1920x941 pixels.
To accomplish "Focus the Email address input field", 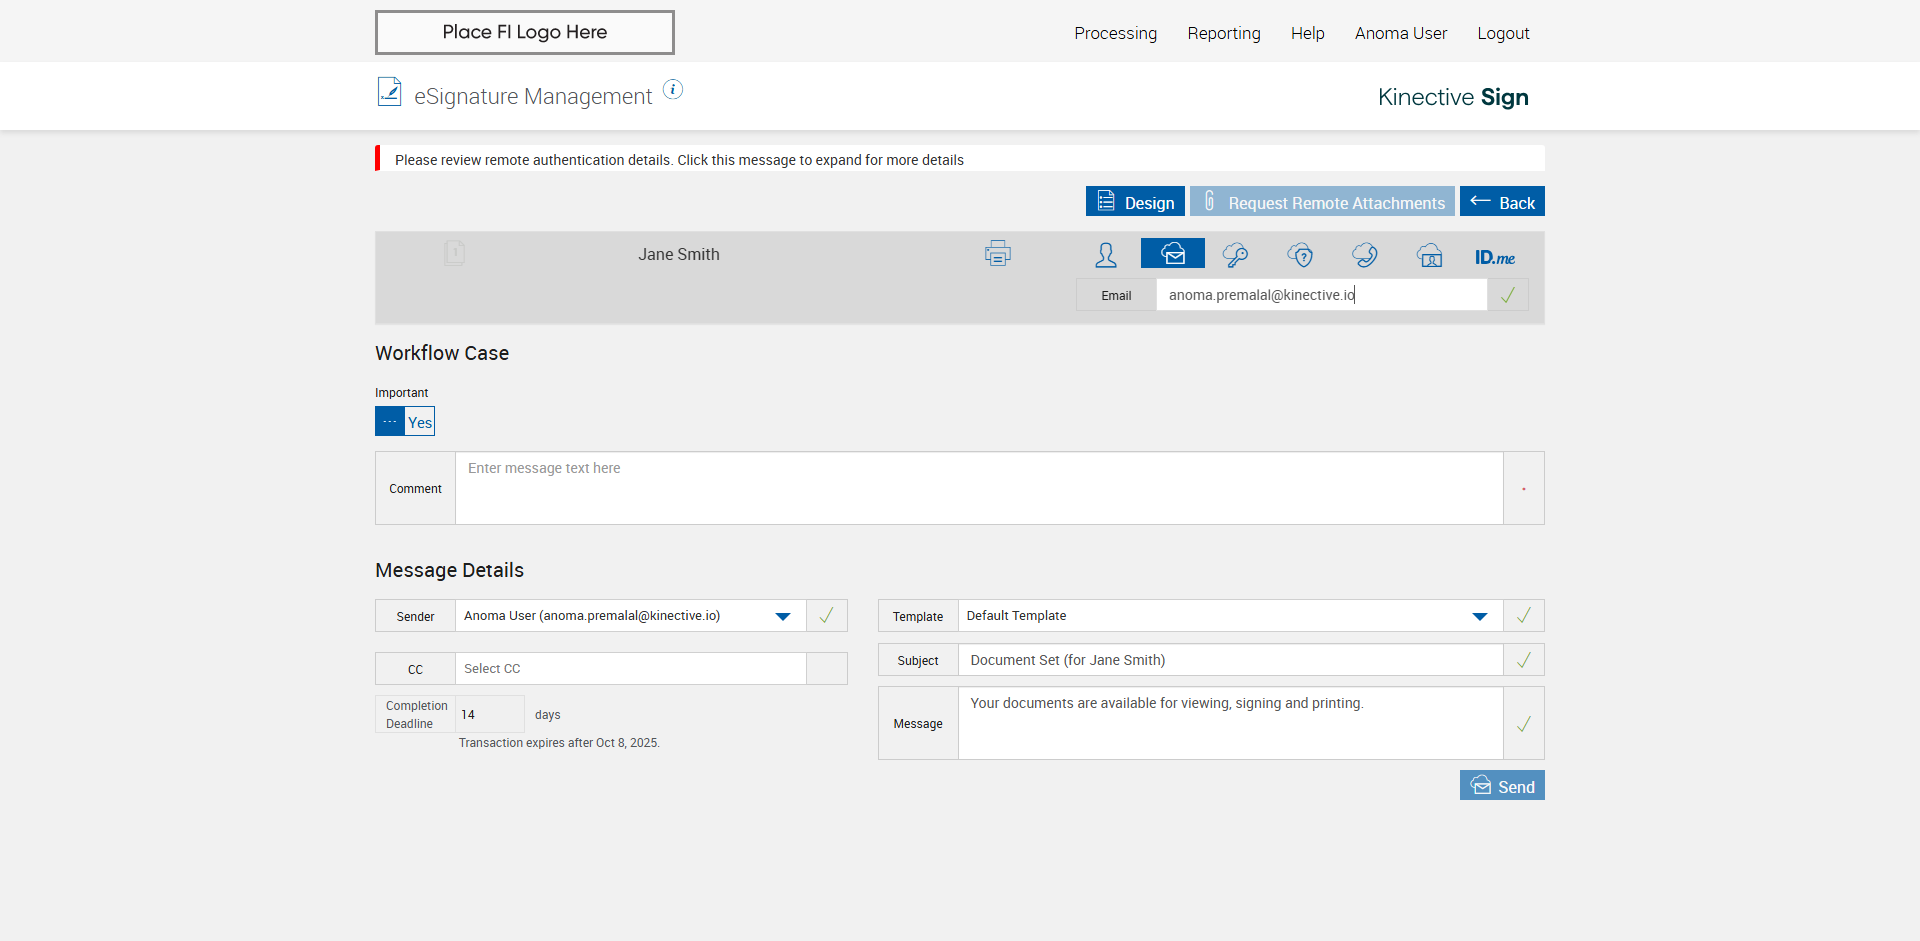I will [1322, 295].
